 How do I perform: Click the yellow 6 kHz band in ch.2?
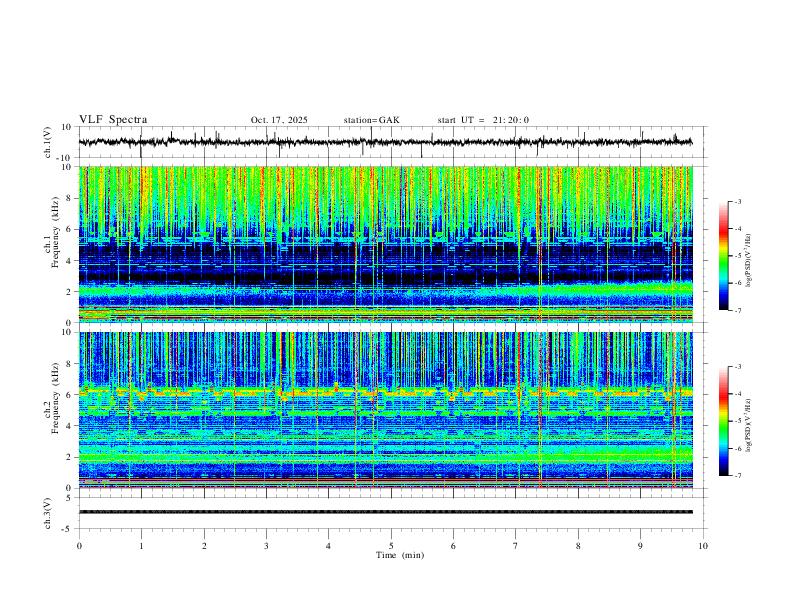point(385,392)
